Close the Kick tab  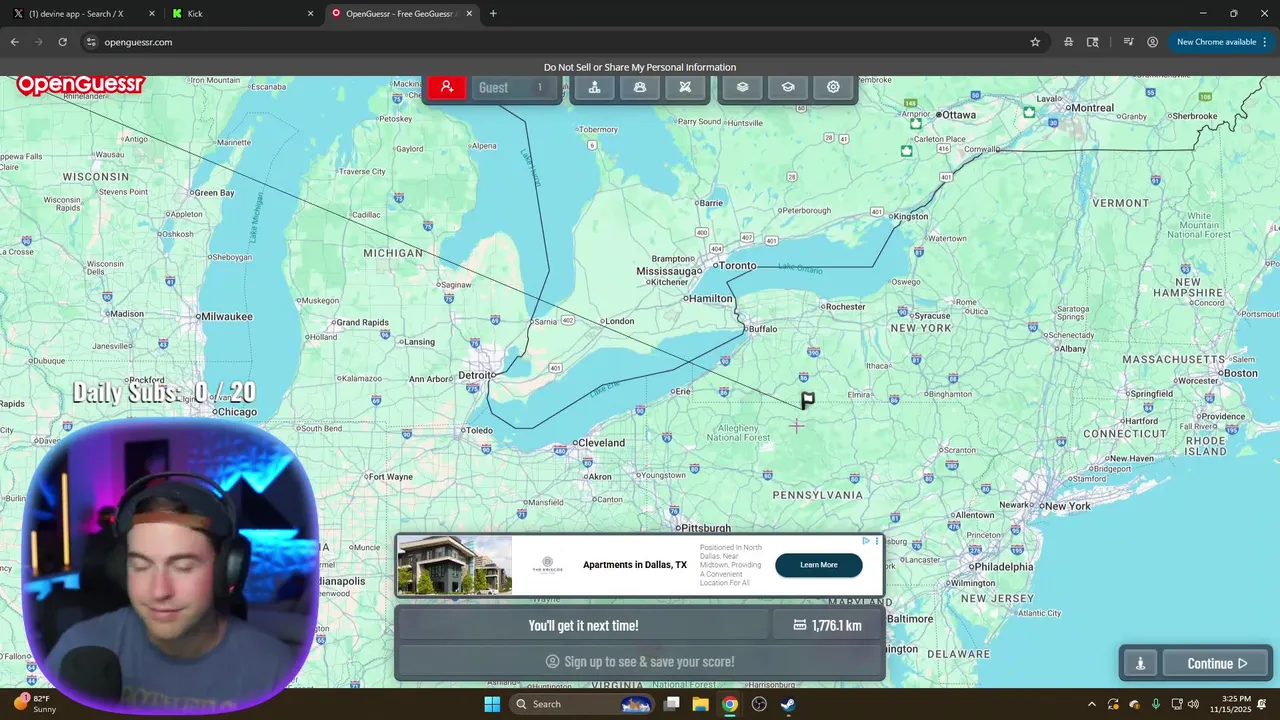[310, 14]
